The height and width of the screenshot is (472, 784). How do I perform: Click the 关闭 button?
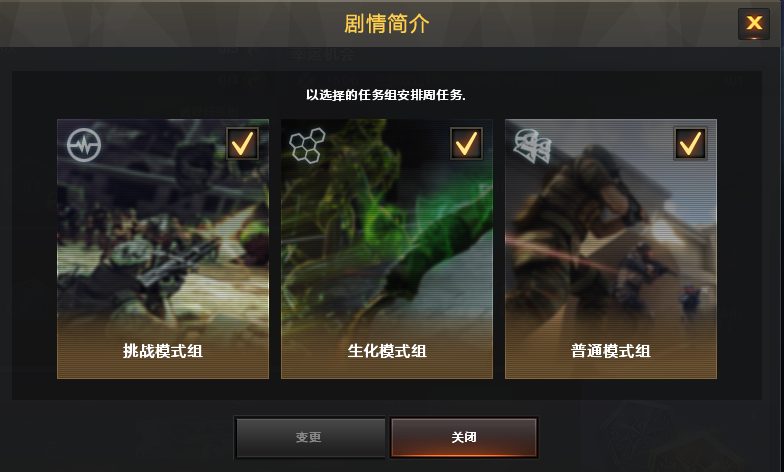tap(464, 438)
